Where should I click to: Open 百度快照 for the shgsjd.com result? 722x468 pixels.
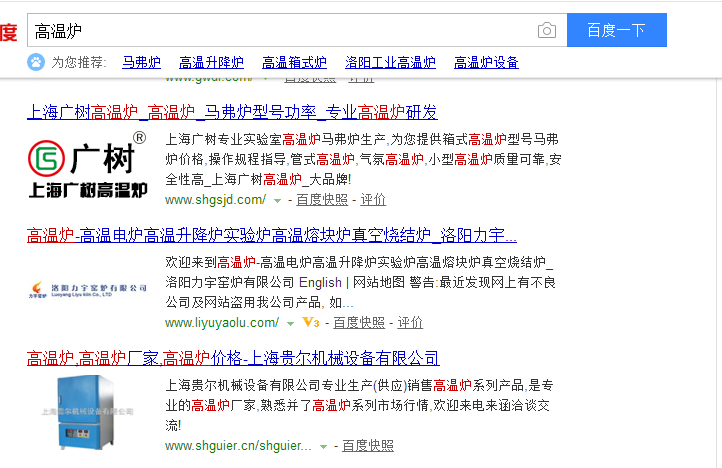322,200
